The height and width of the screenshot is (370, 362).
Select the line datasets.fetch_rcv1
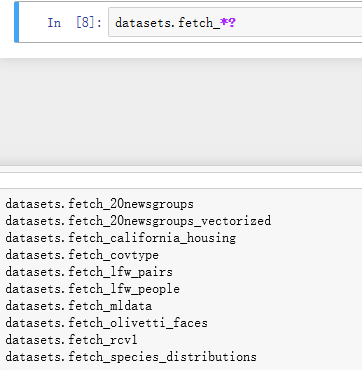click(71, 340)
